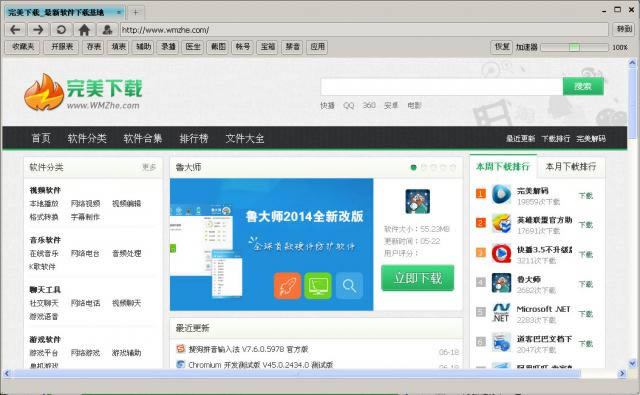This screenshot has width=640, height=395.
Task: Close the 完美下载 browser tab
Action: (119, 12)
